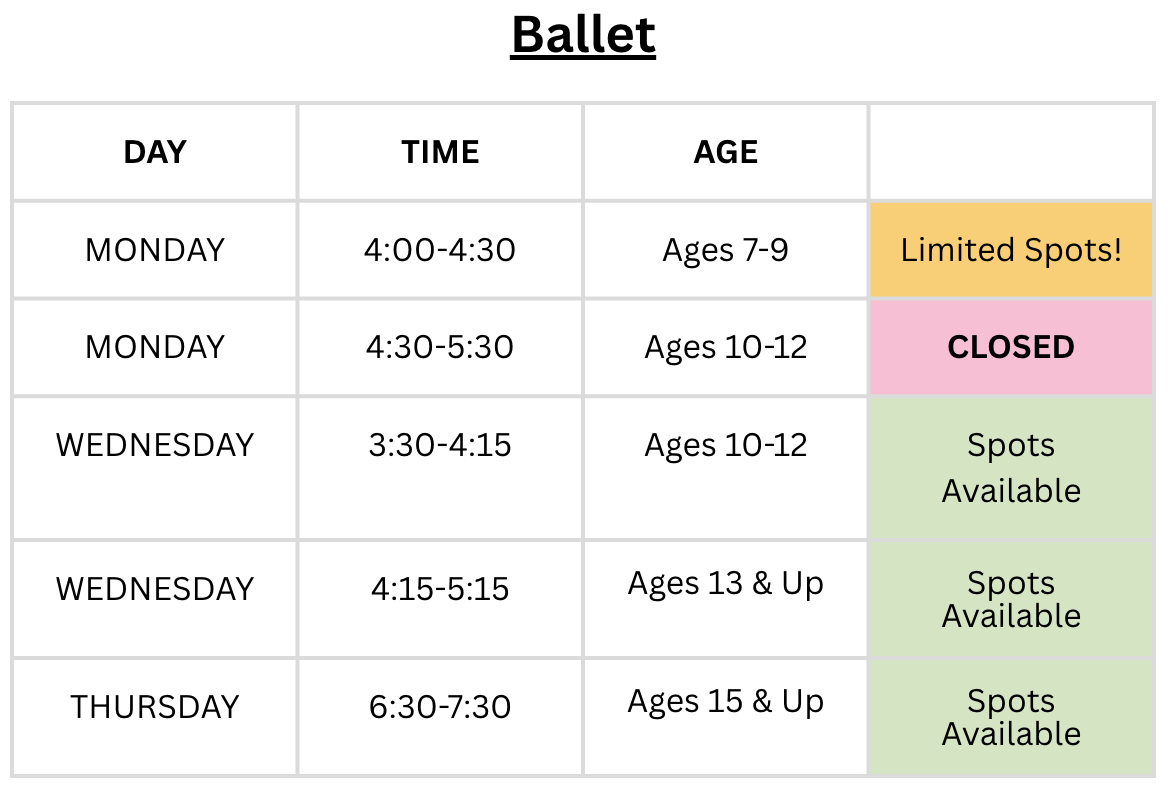
Task: Click Spots Available for Thursday class
Action: click(1011, 717)
